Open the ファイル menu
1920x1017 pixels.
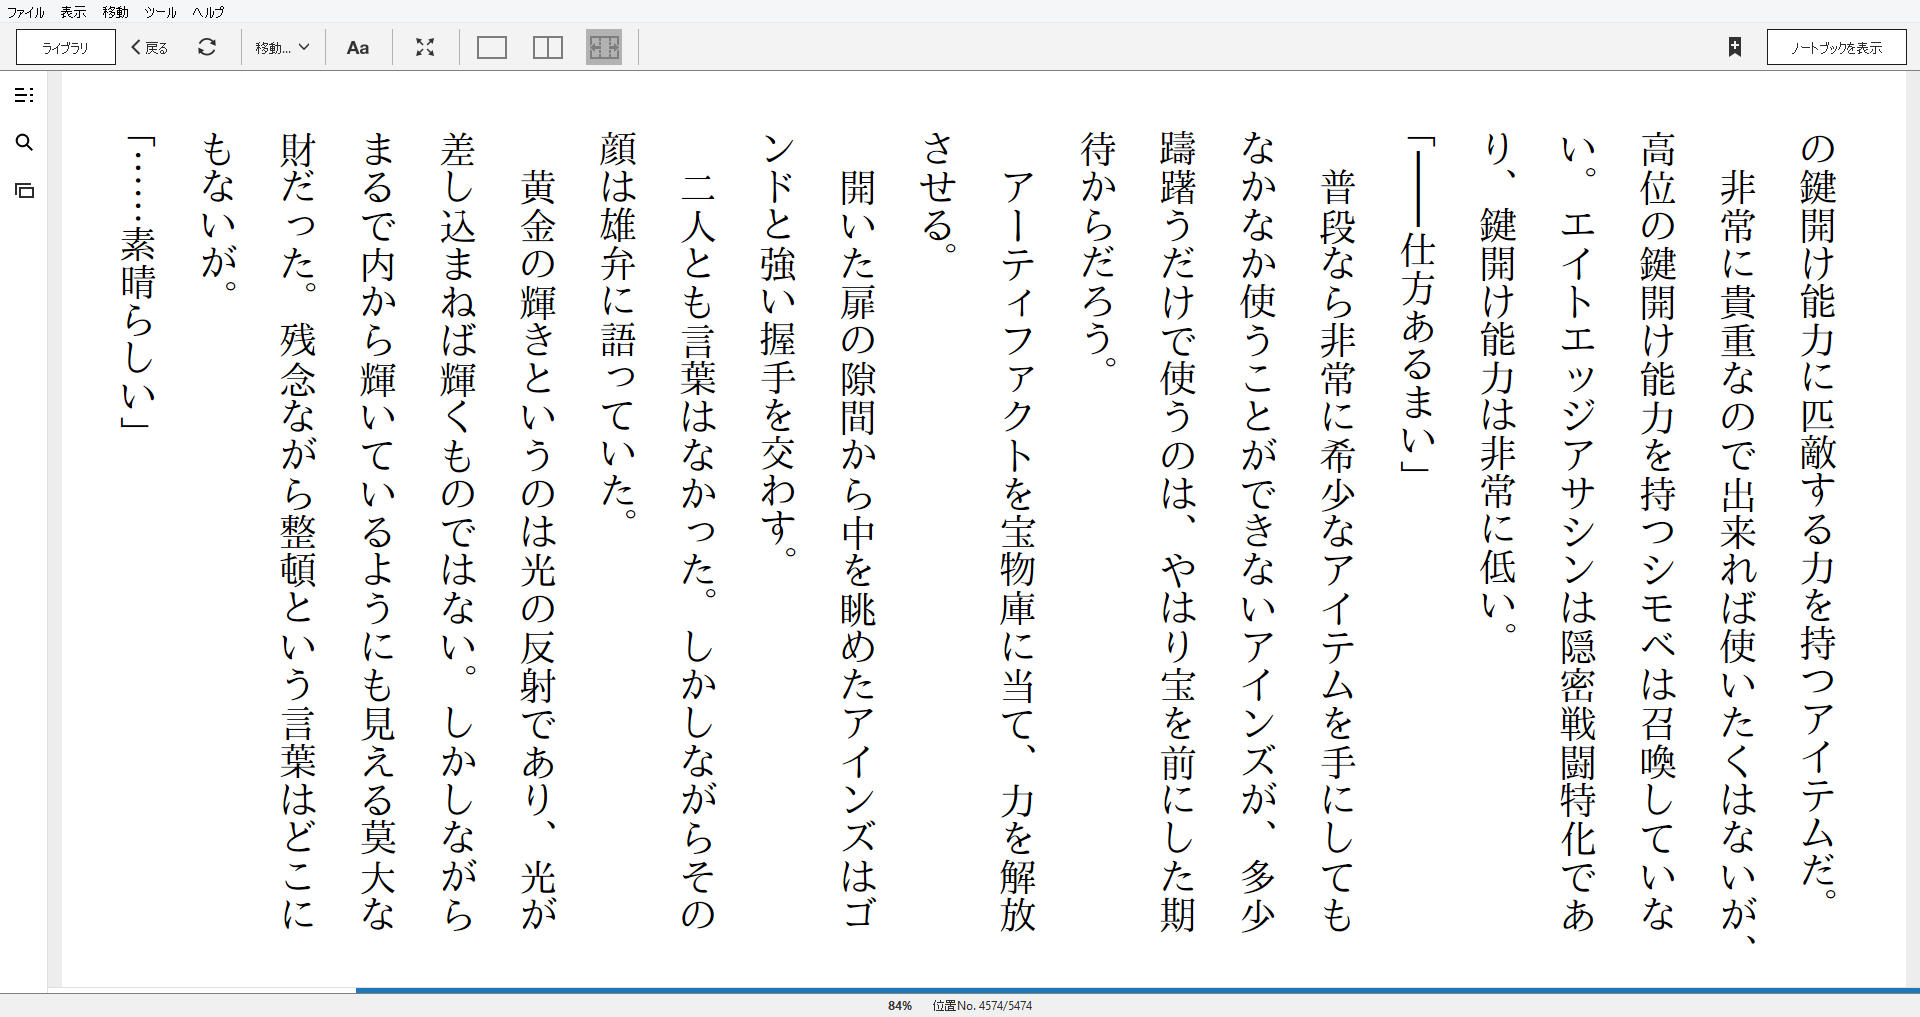point(26,12)
